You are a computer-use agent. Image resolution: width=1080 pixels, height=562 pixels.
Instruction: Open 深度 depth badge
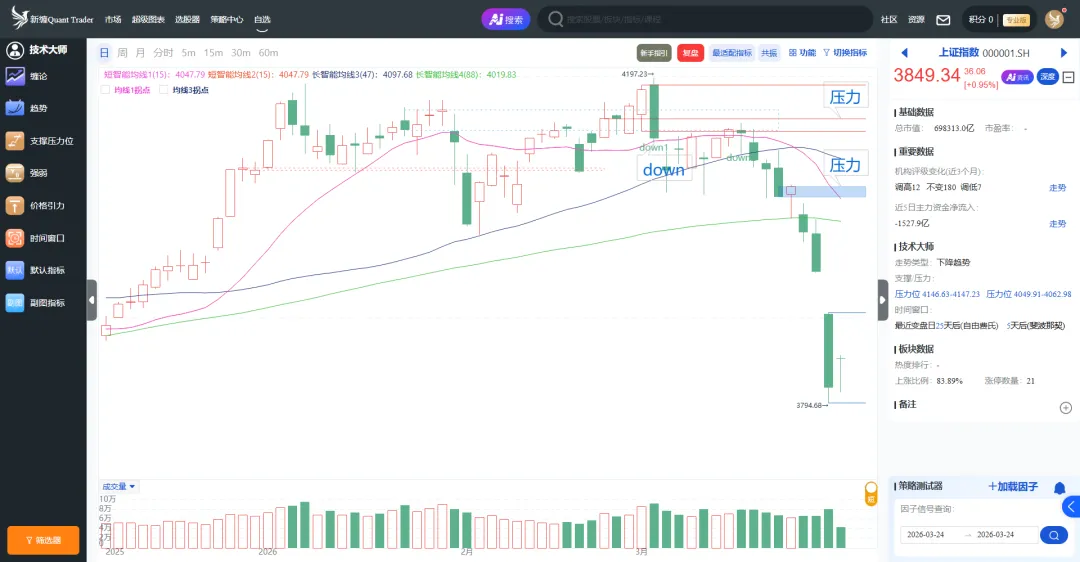pyautogui.click(x=1048, y=77)
